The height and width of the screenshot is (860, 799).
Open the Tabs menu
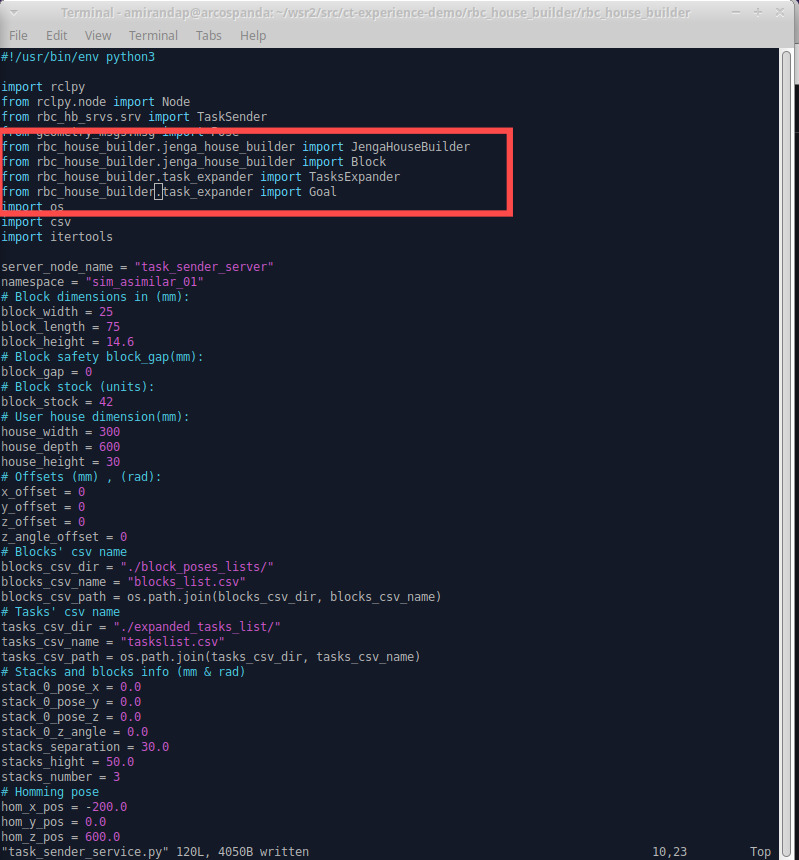click(209, 35)
